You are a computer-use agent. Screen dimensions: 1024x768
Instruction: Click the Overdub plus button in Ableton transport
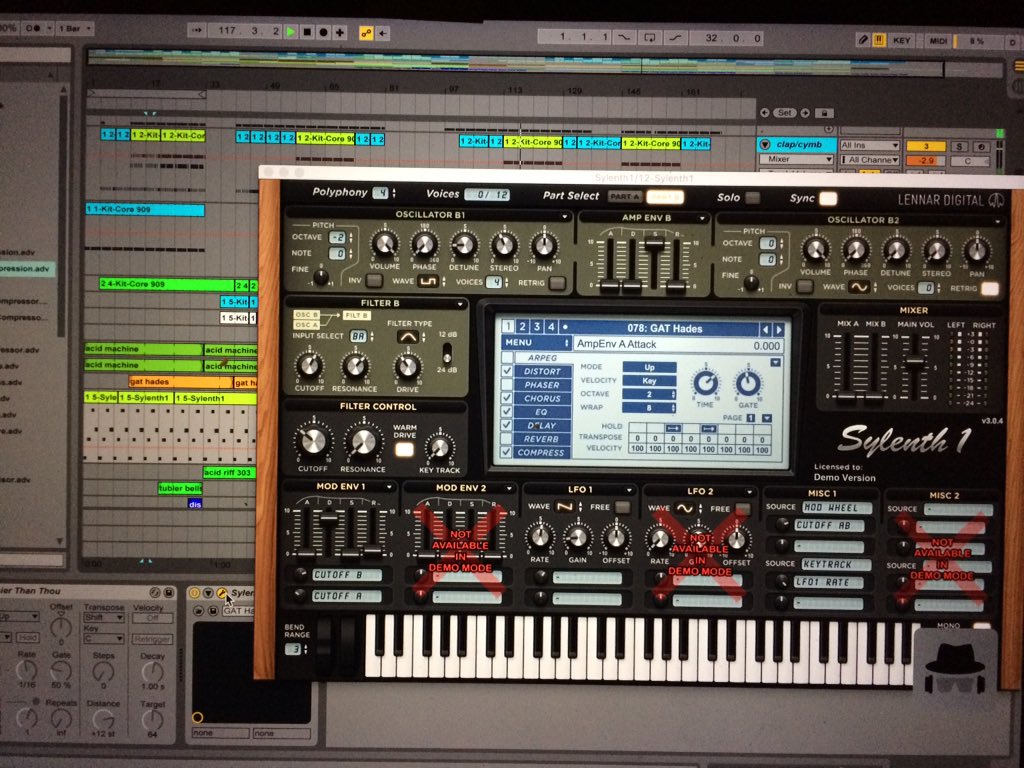(340, 32)
